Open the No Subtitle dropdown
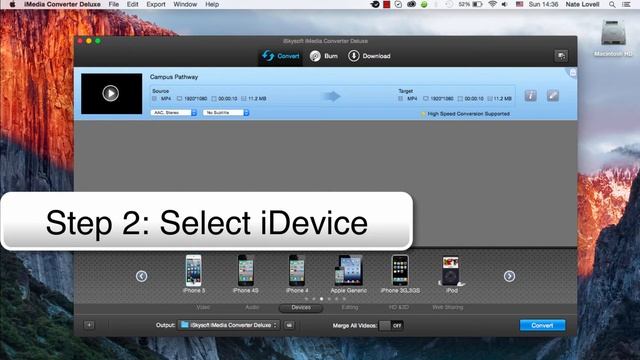 226,113
